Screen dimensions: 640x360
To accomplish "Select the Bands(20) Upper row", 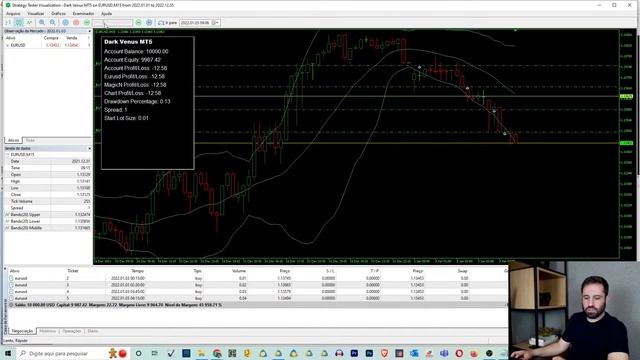I will click(47, 215).
